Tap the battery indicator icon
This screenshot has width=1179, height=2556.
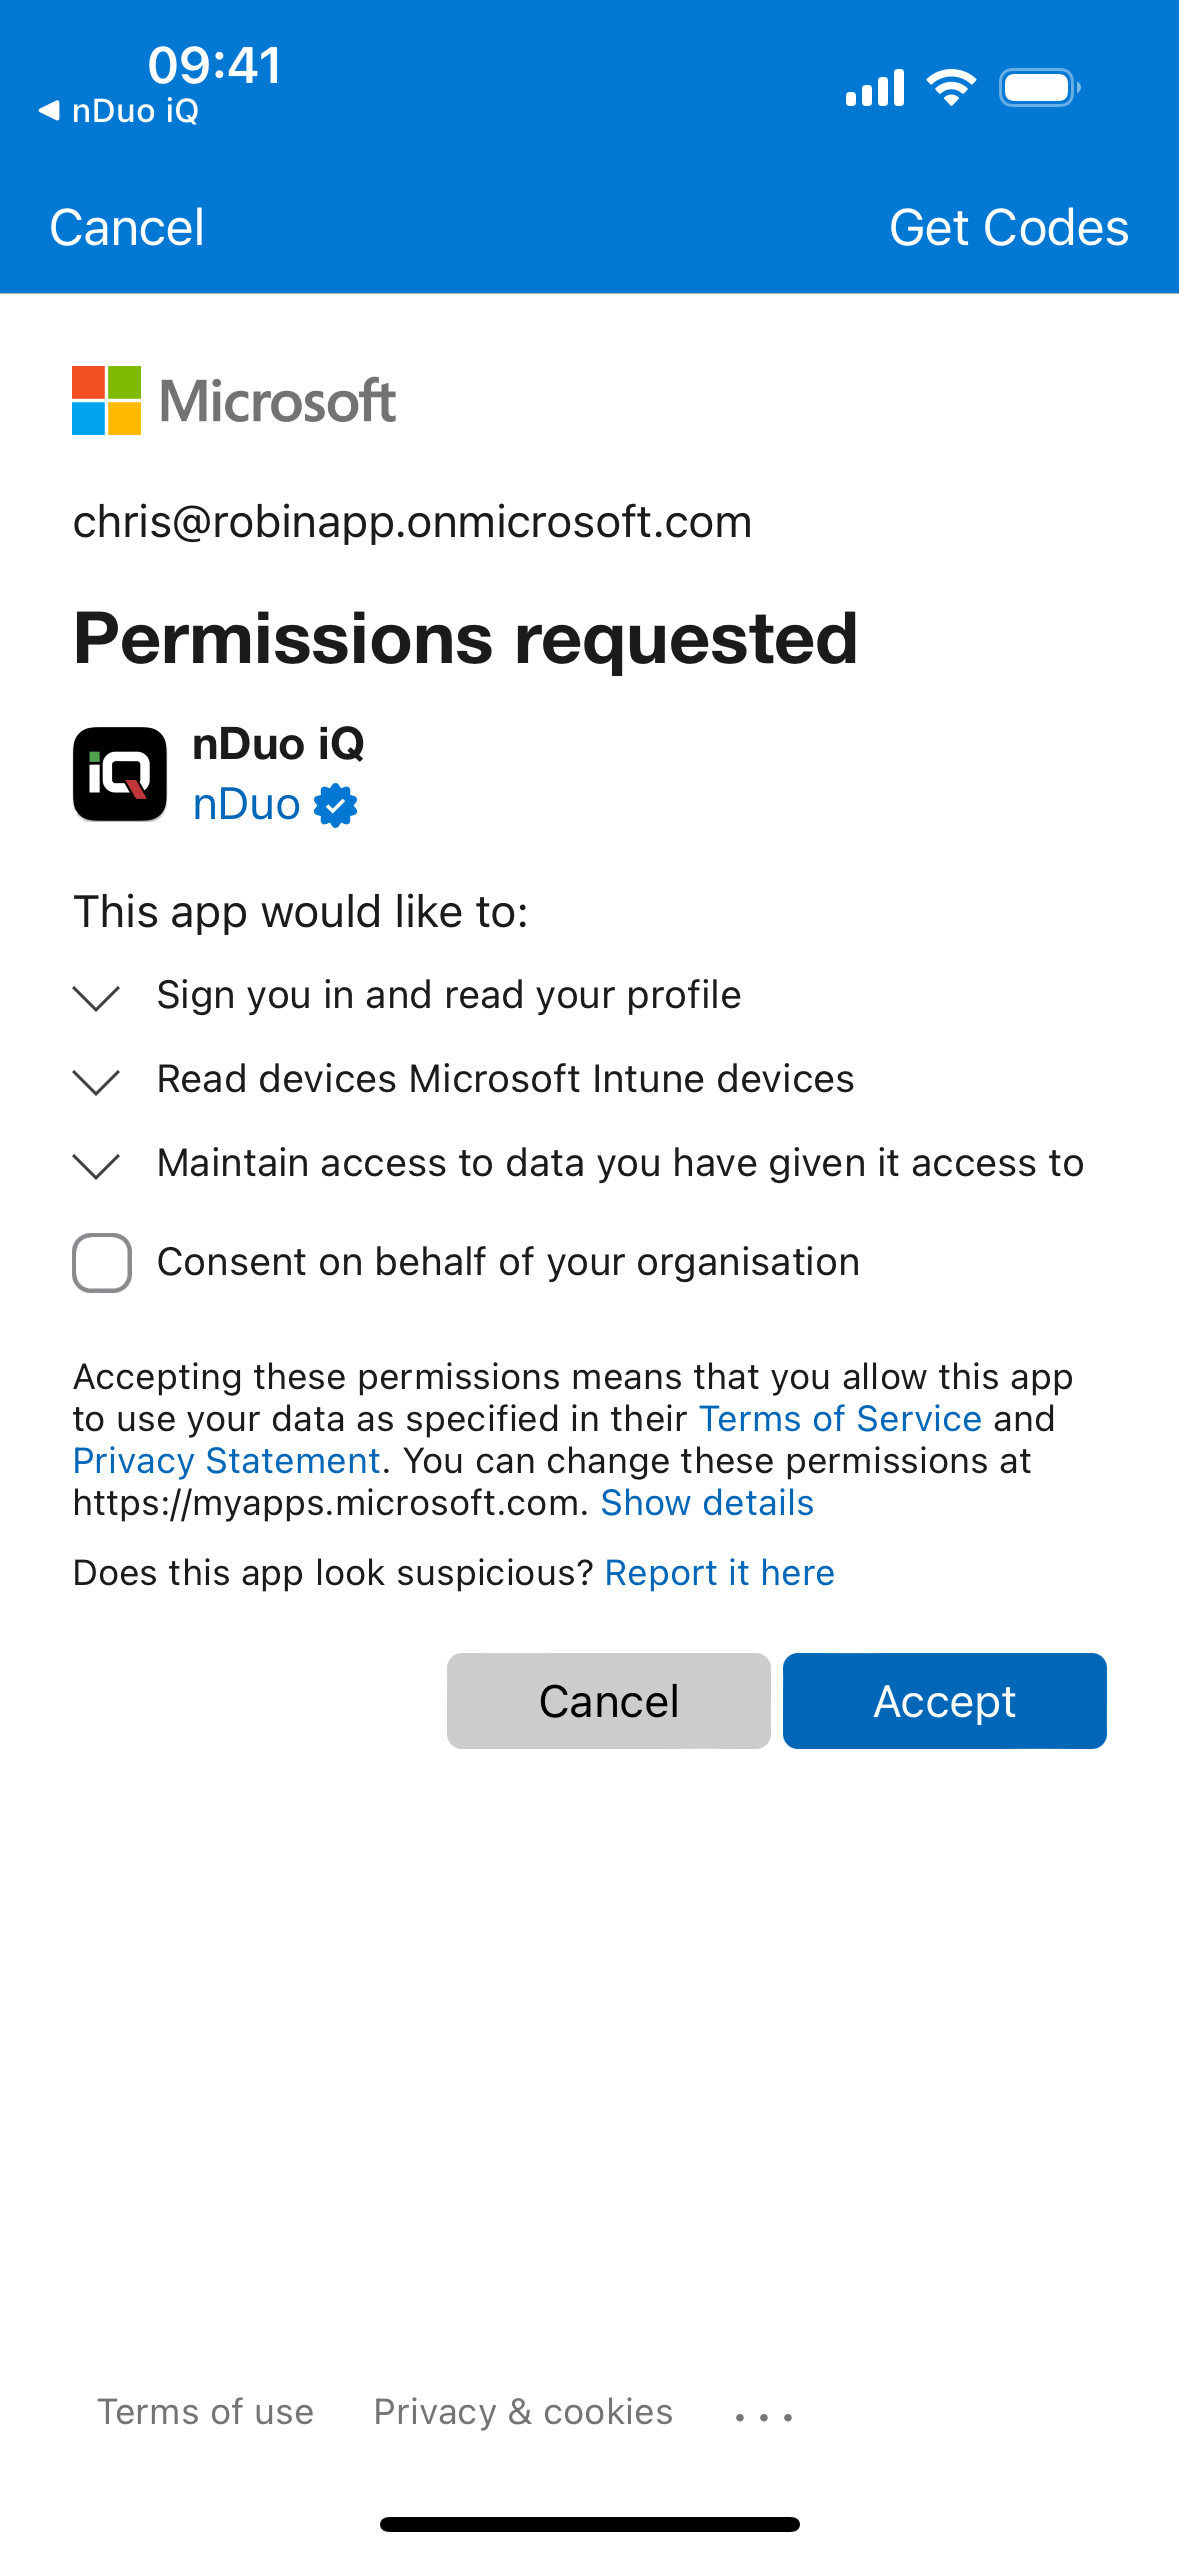[x=1039, y=88]
